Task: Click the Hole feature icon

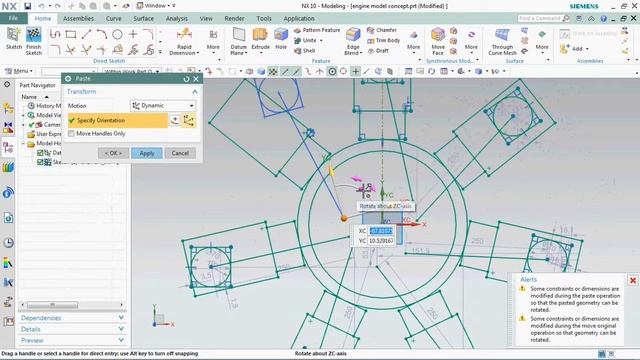Action: (x=281, y=35)
